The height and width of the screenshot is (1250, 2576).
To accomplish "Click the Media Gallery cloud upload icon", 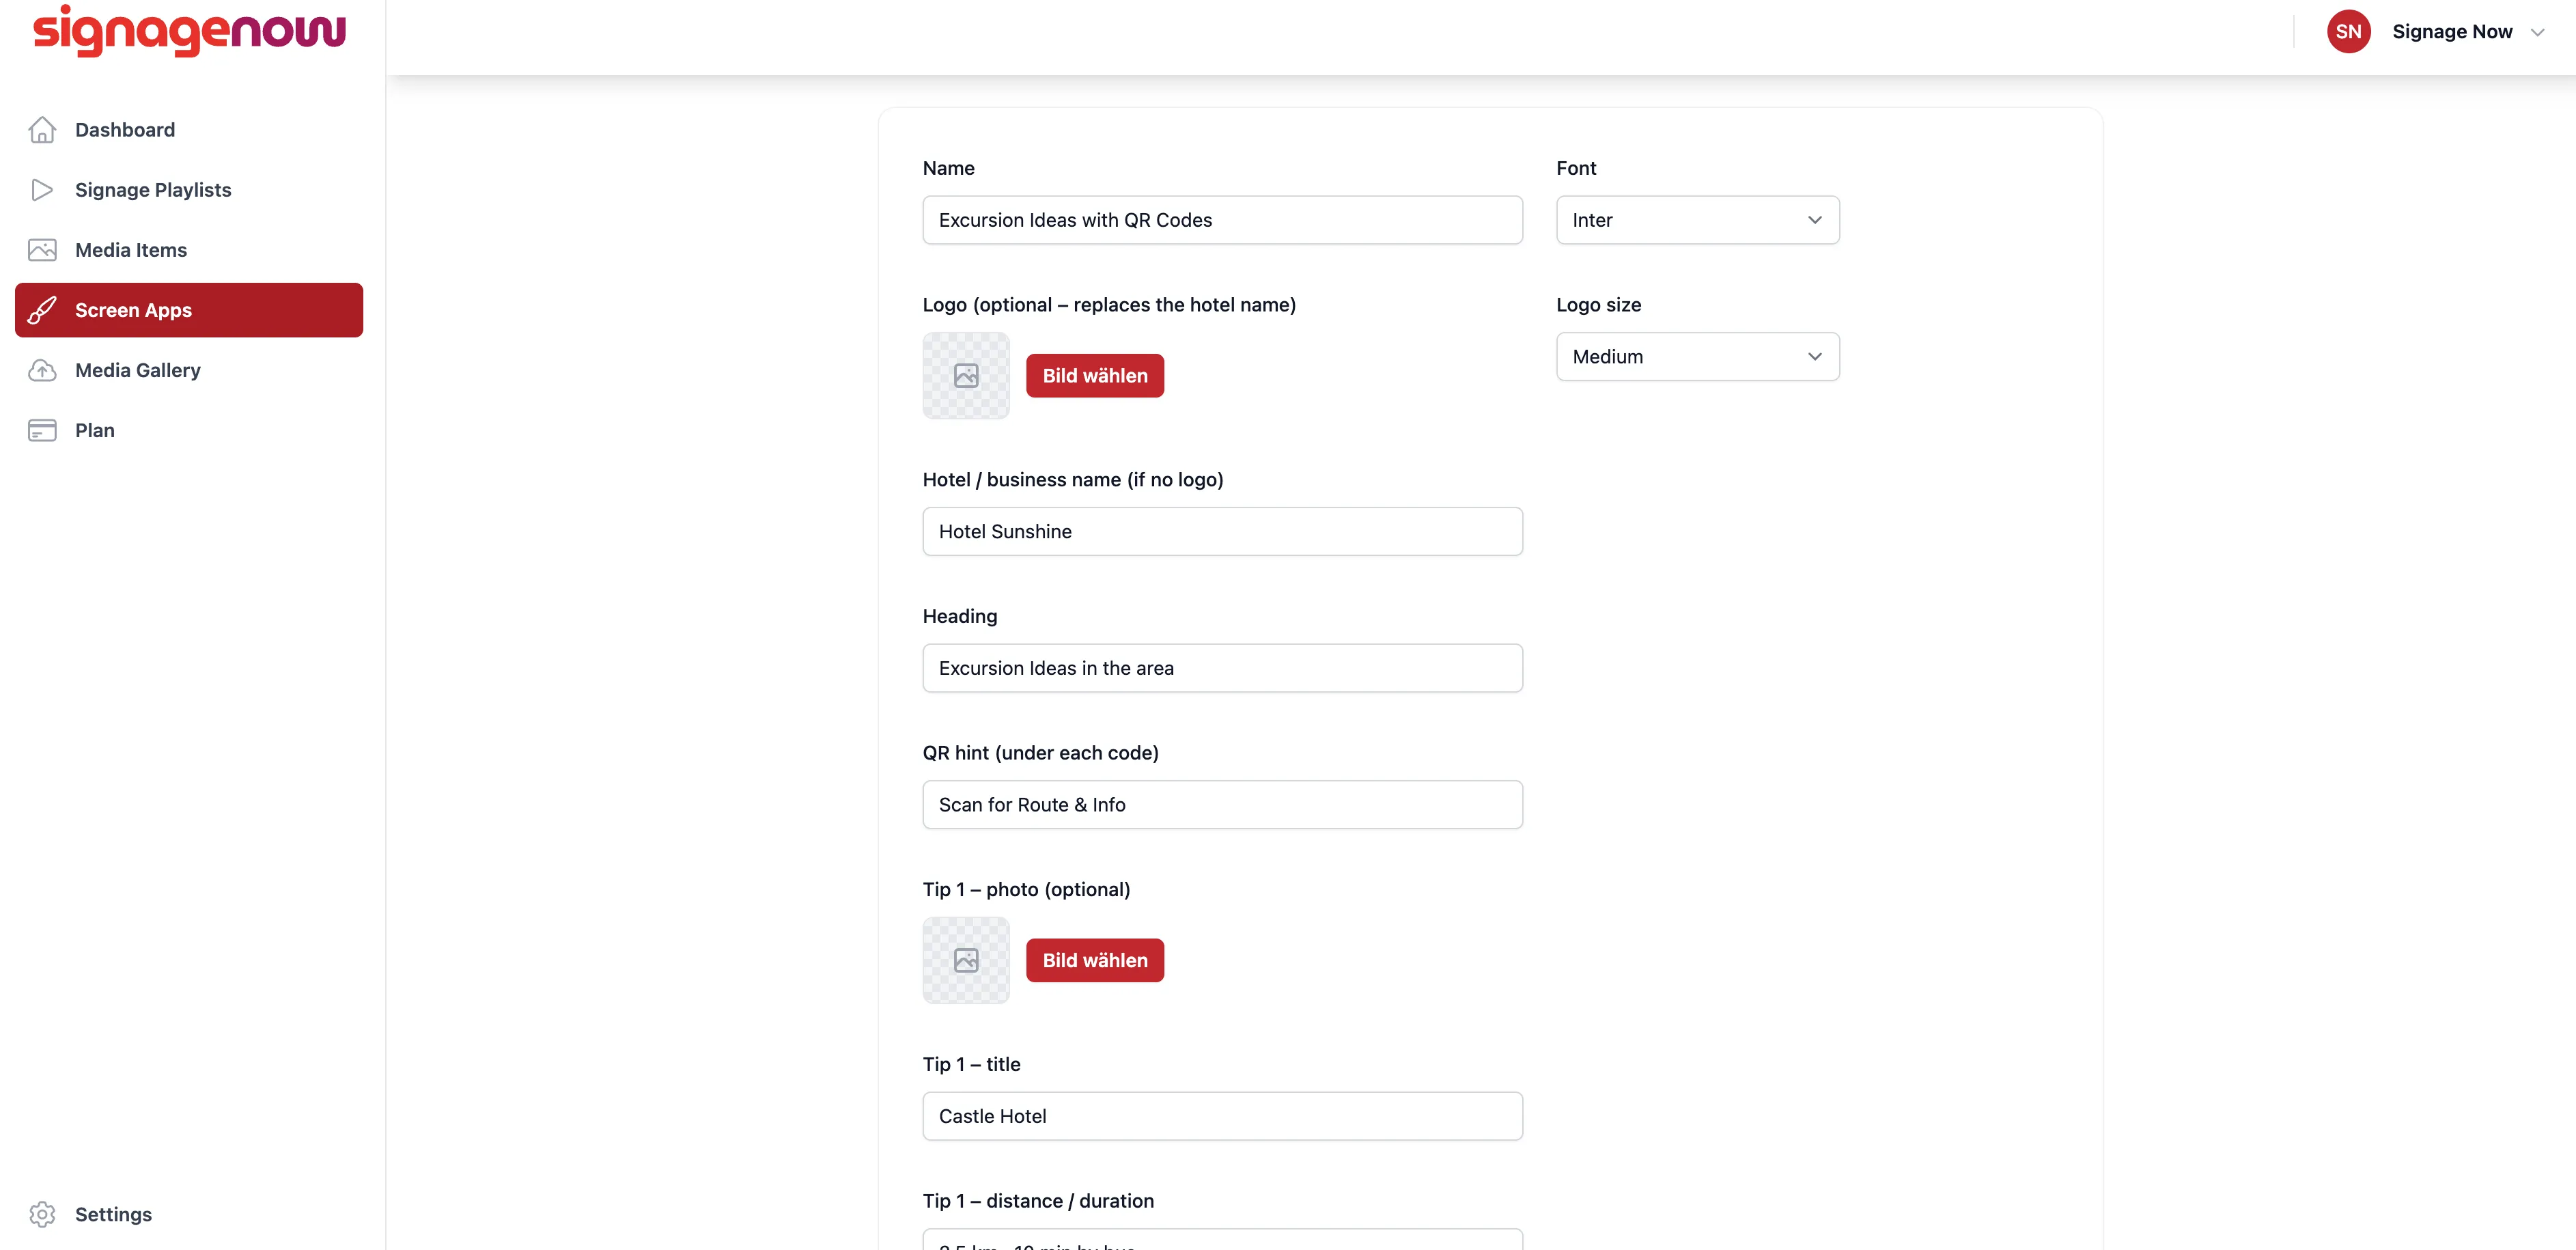I will [x=42, y=370].
